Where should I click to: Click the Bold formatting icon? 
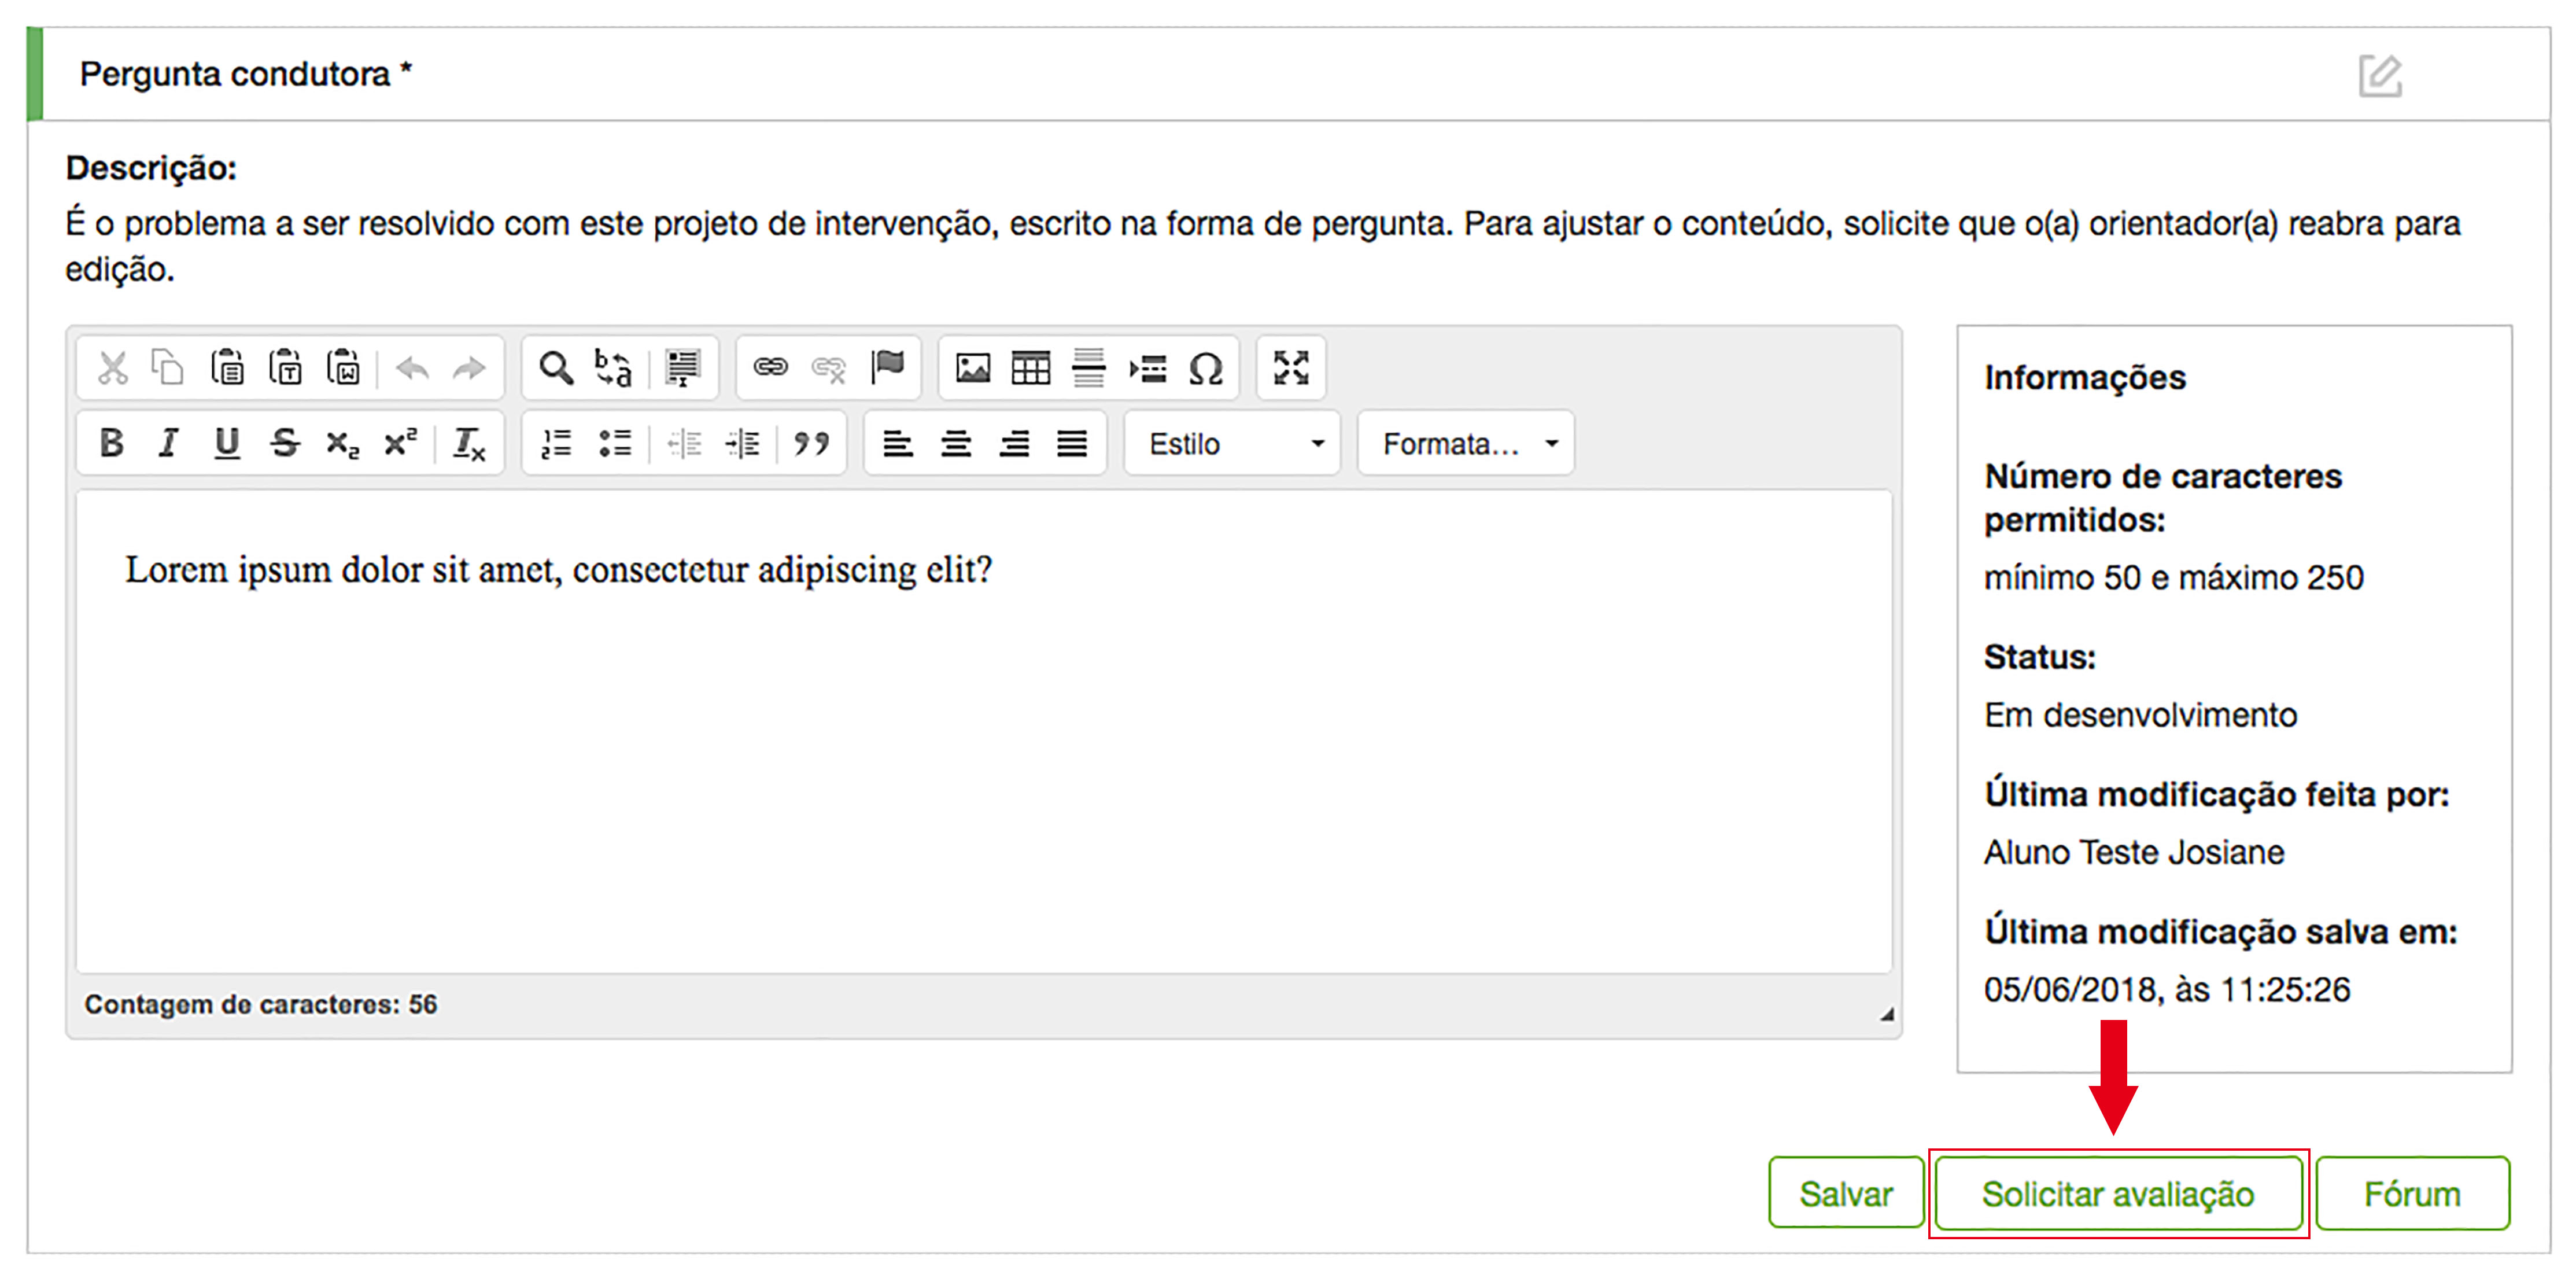click(111, 442)
